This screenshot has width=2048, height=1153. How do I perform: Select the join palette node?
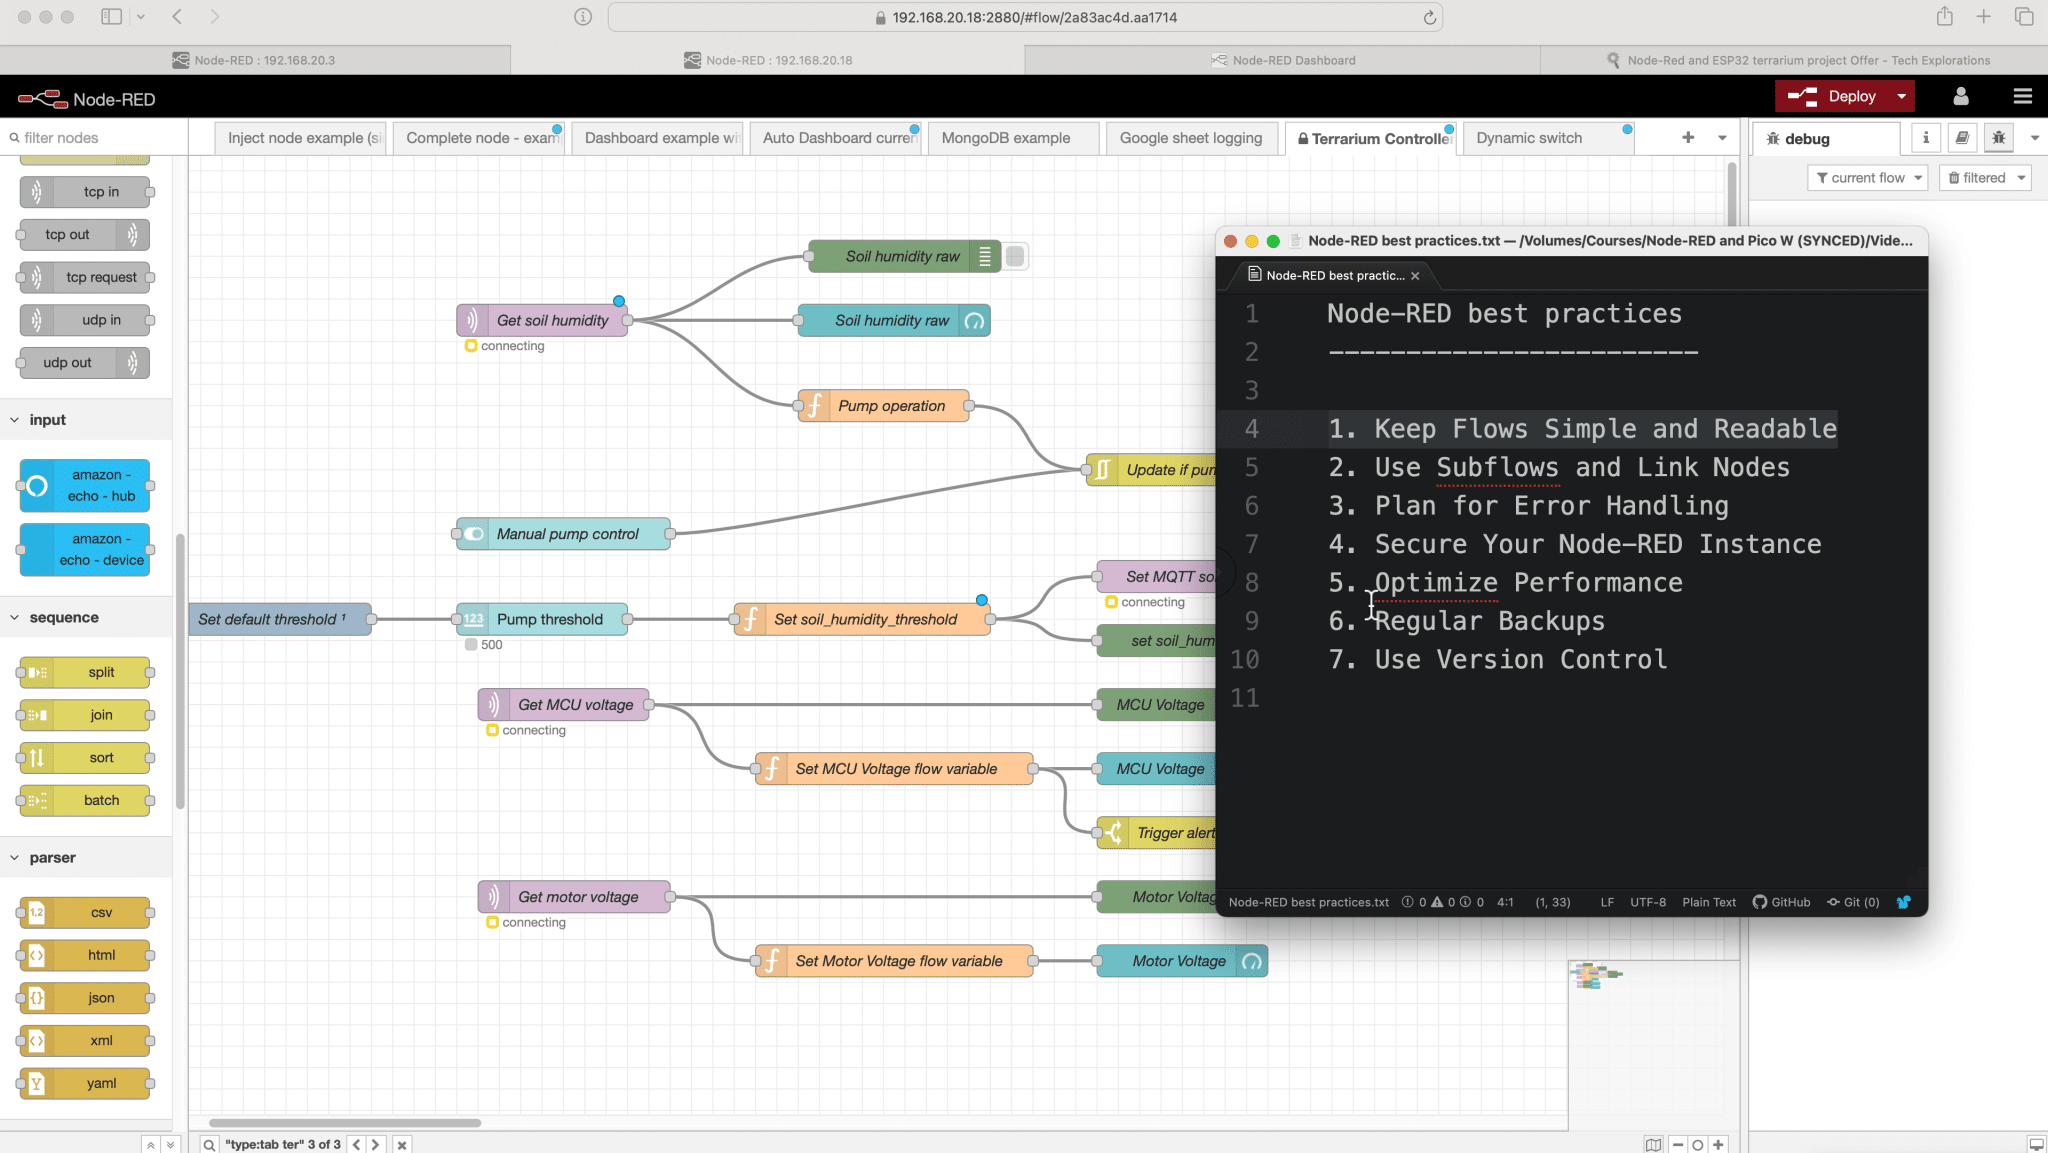point(86,715)
